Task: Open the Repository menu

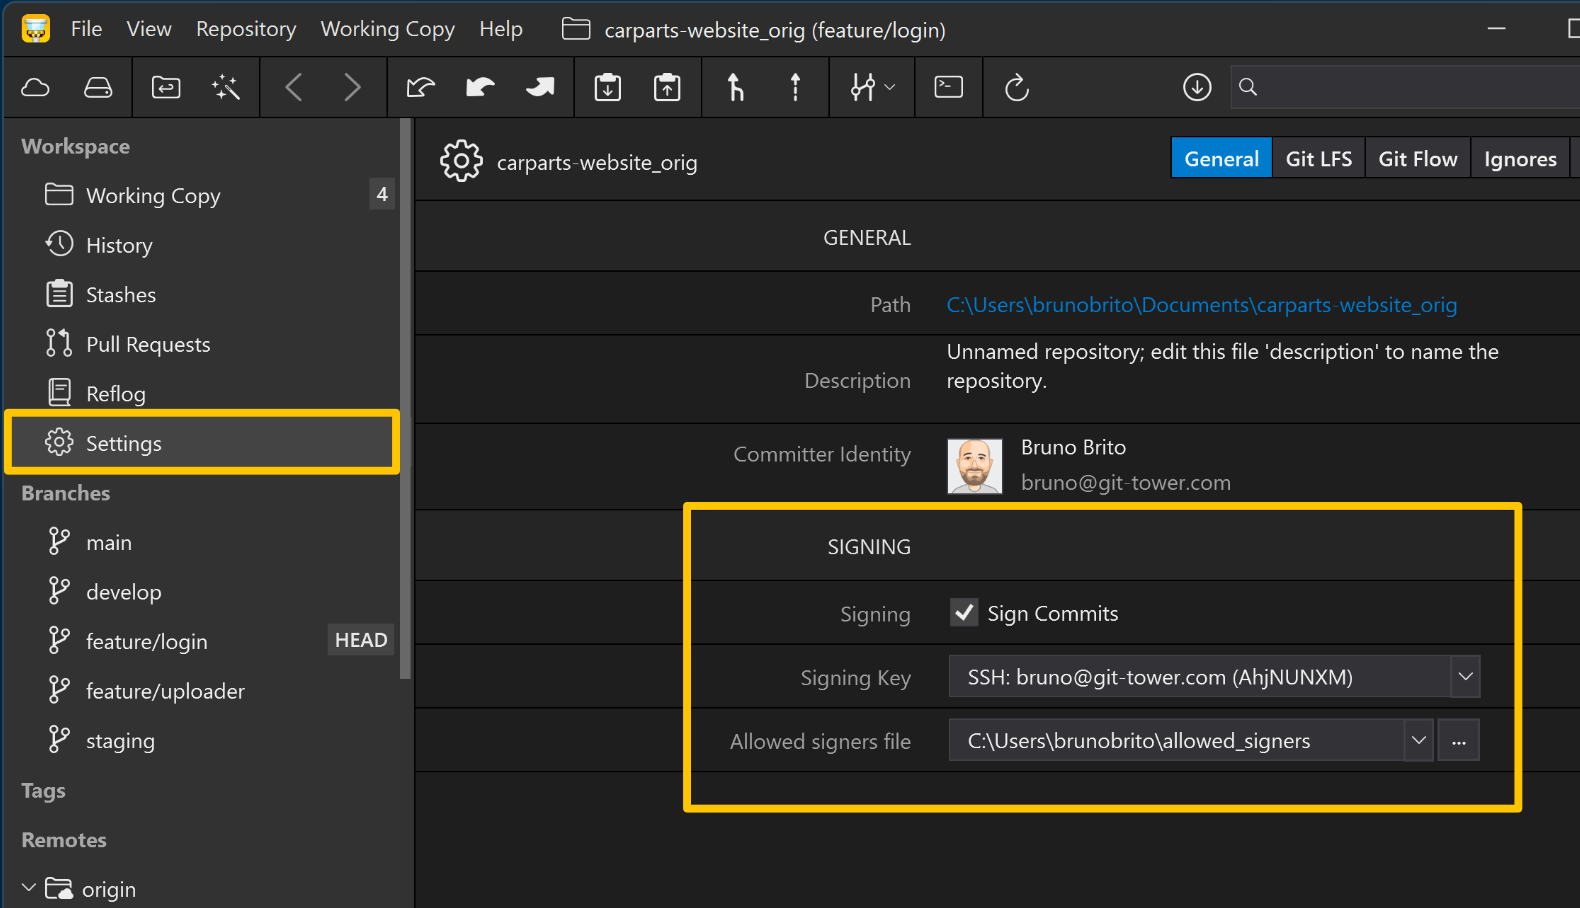Action: pos(246,29)
